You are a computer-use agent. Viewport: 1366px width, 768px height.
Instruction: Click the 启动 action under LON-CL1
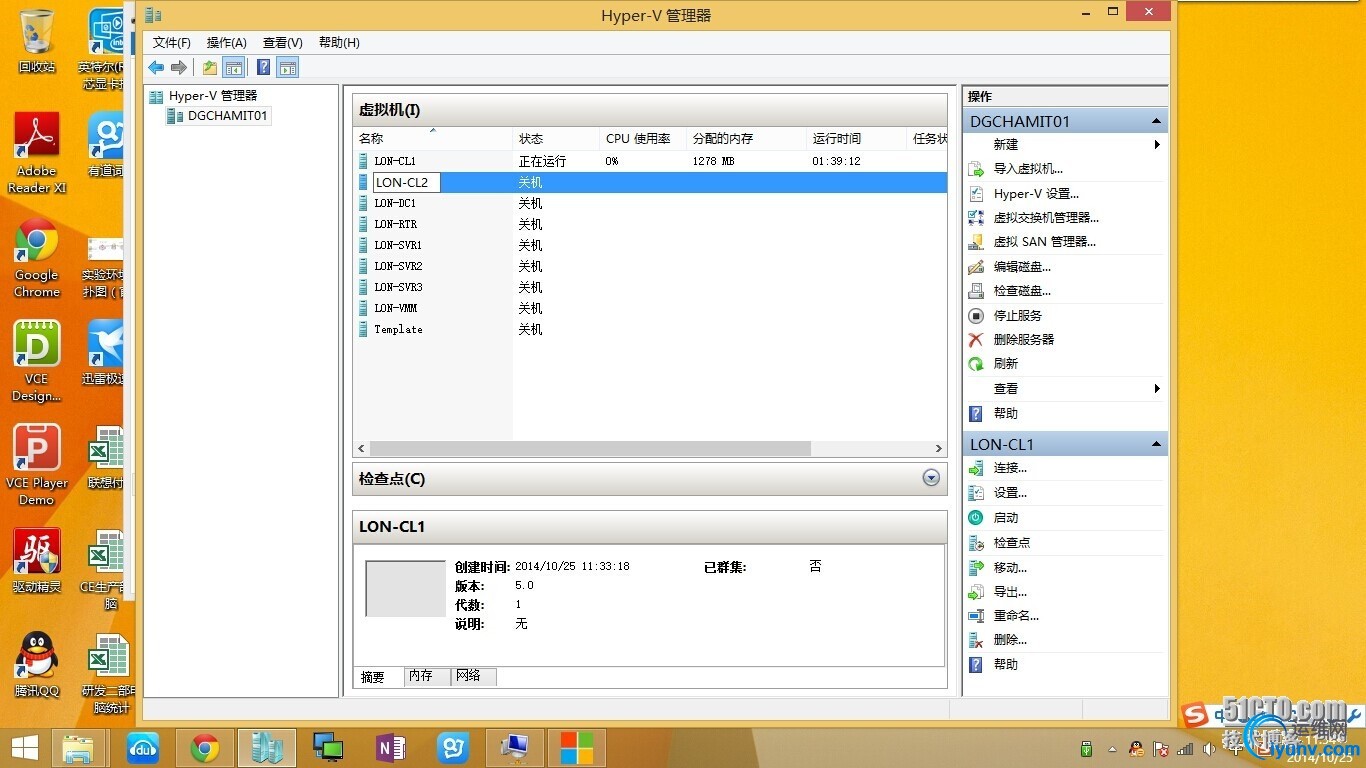click(1005, 518)
